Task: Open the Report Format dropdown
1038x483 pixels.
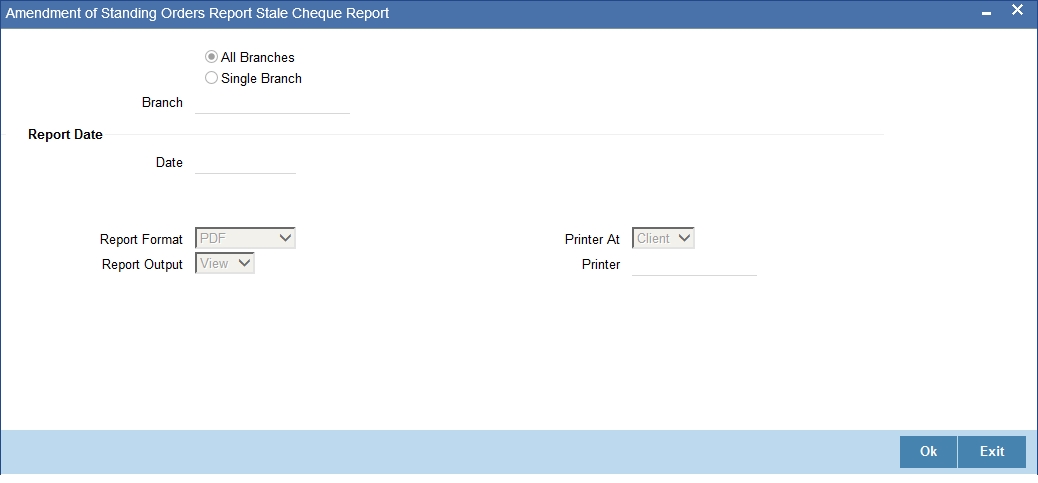Action: click(246, 238)
